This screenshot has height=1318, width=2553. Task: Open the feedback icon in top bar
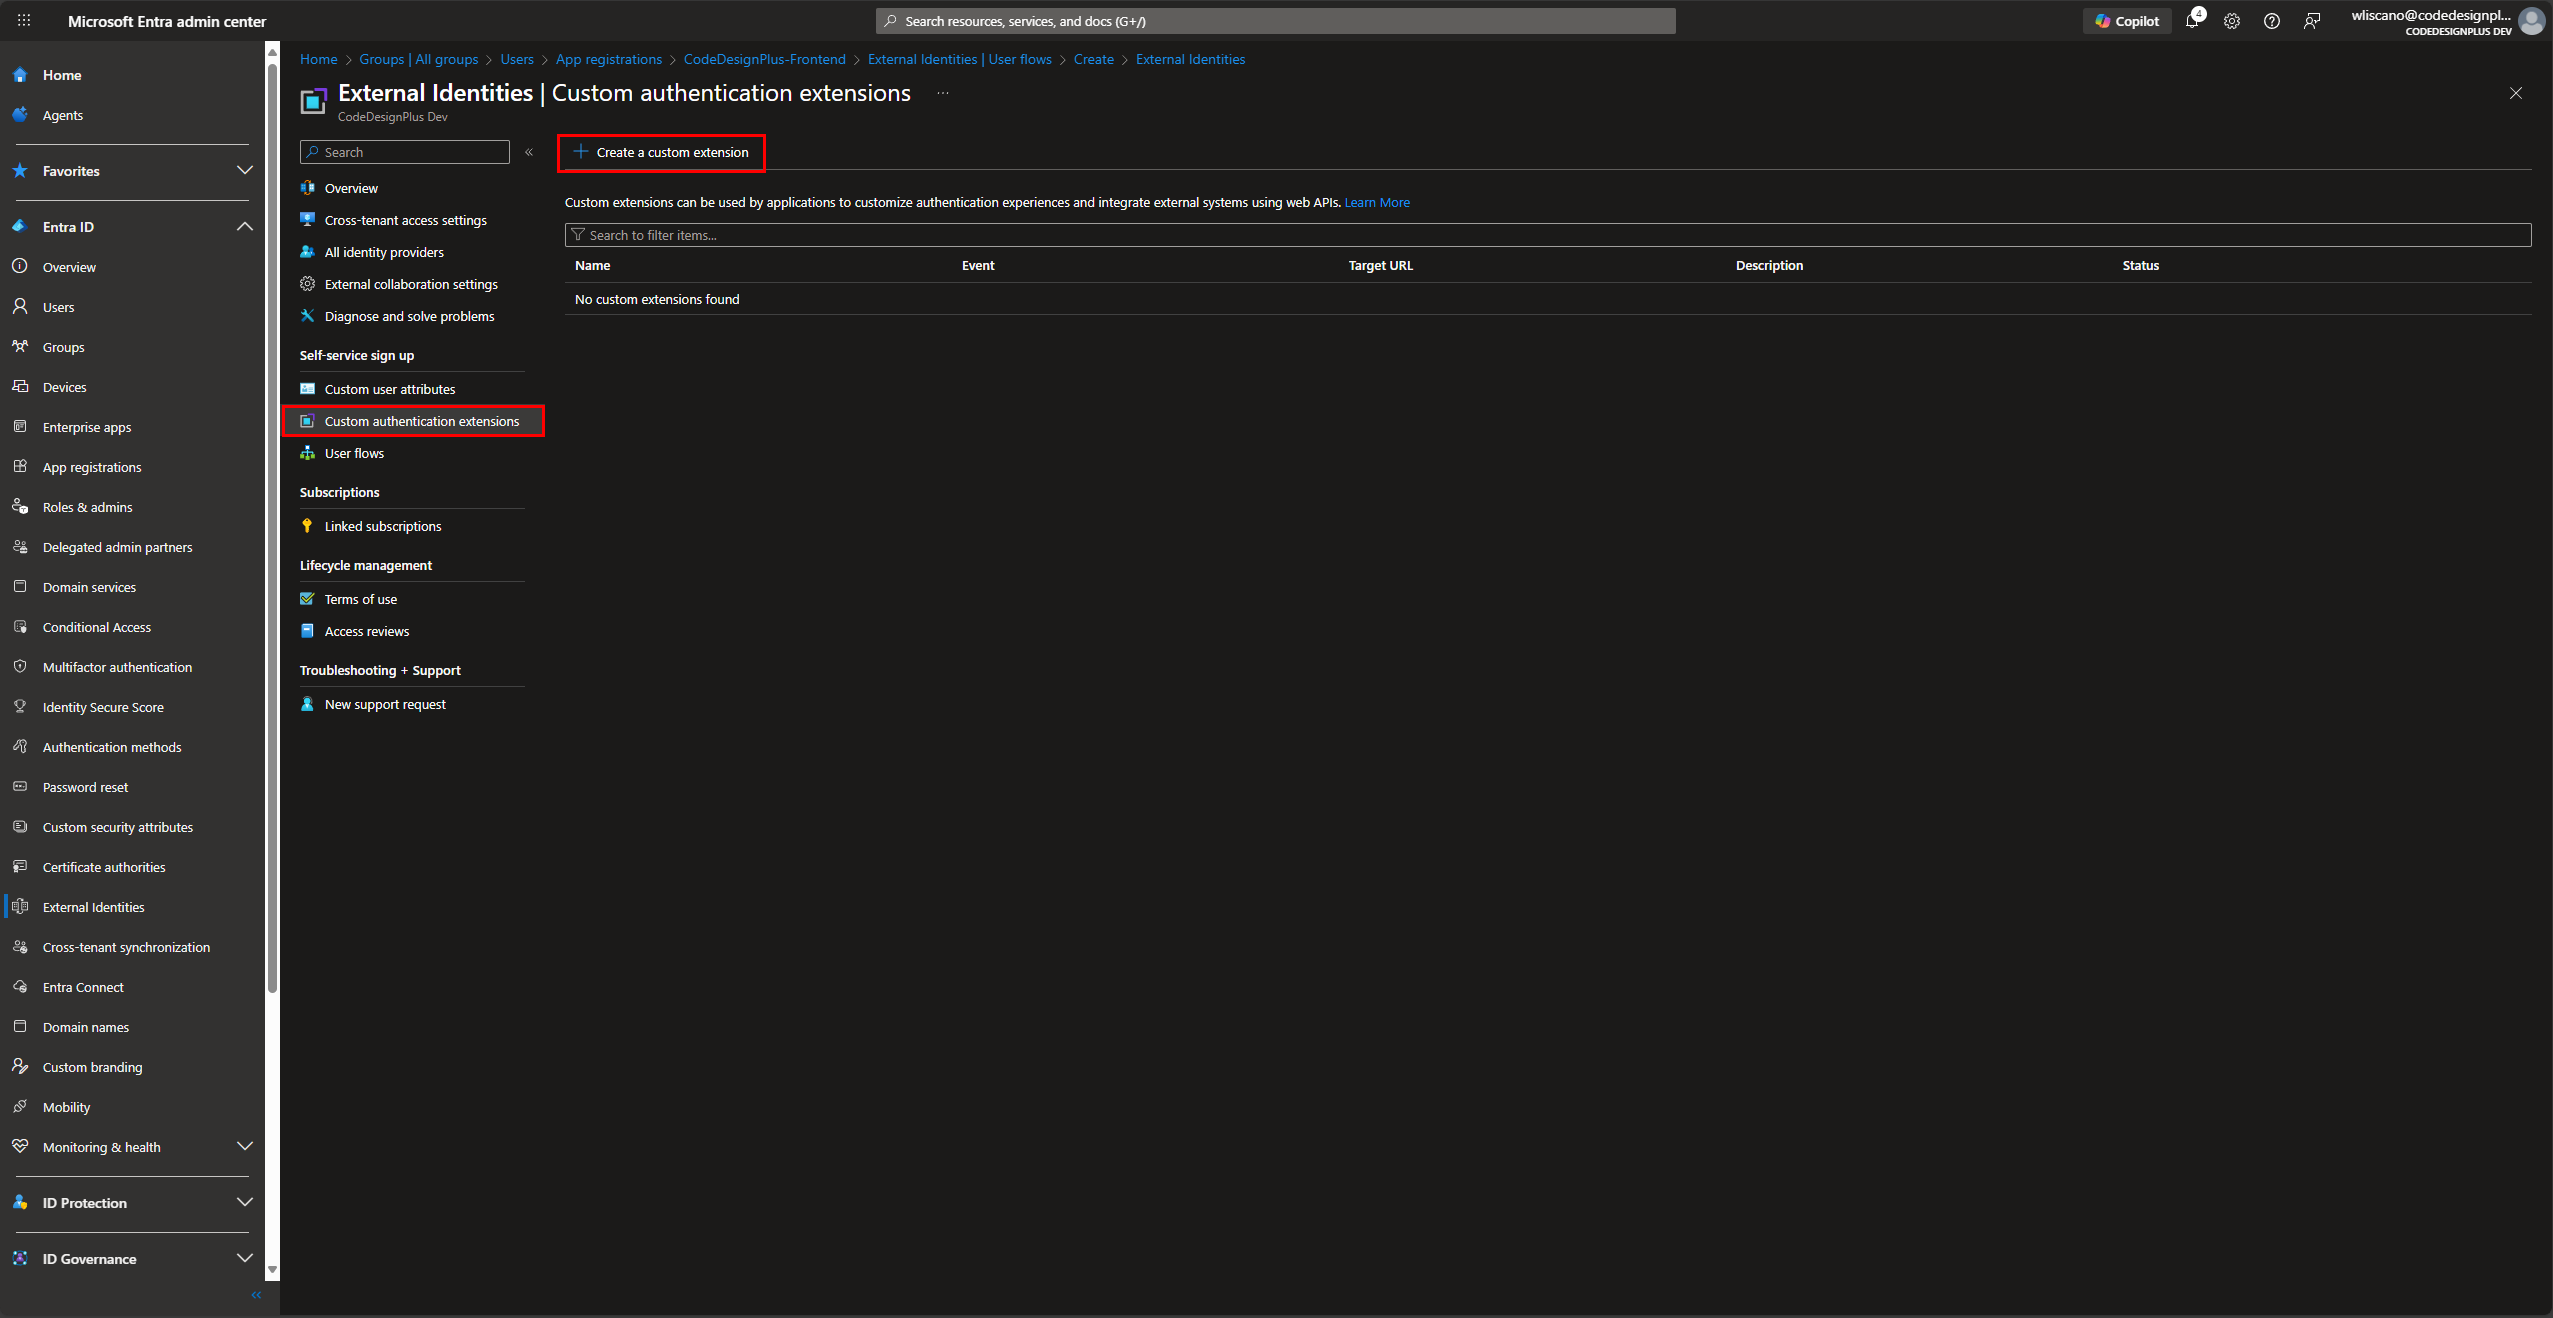click(2312, 21)
